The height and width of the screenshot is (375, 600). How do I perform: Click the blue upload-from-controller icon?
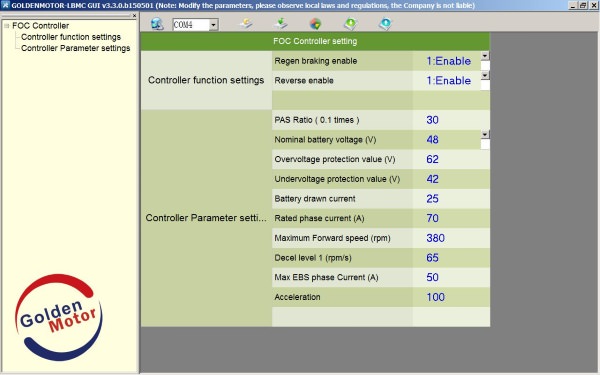[385, 24]
